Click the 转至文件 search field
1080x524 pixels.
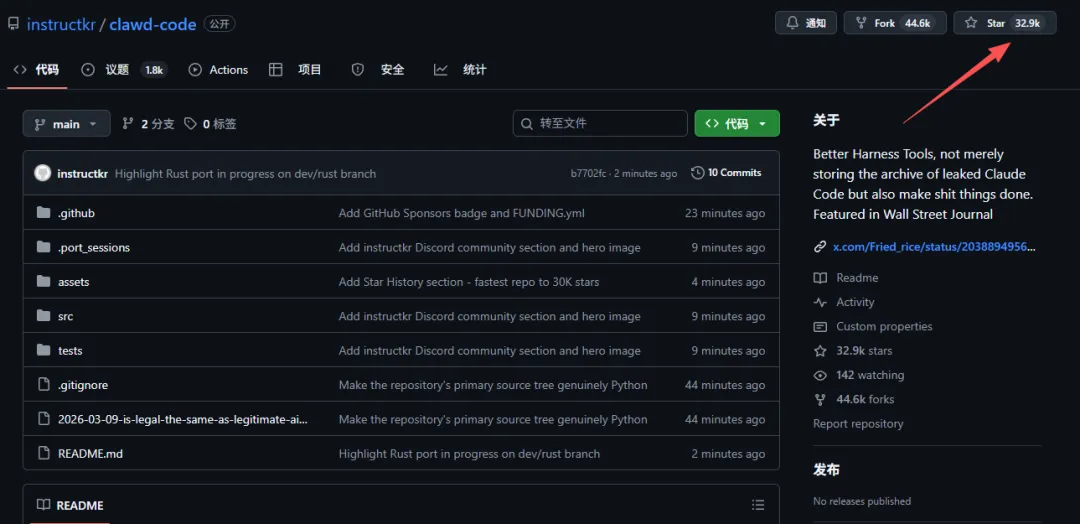tap(600, 124)
